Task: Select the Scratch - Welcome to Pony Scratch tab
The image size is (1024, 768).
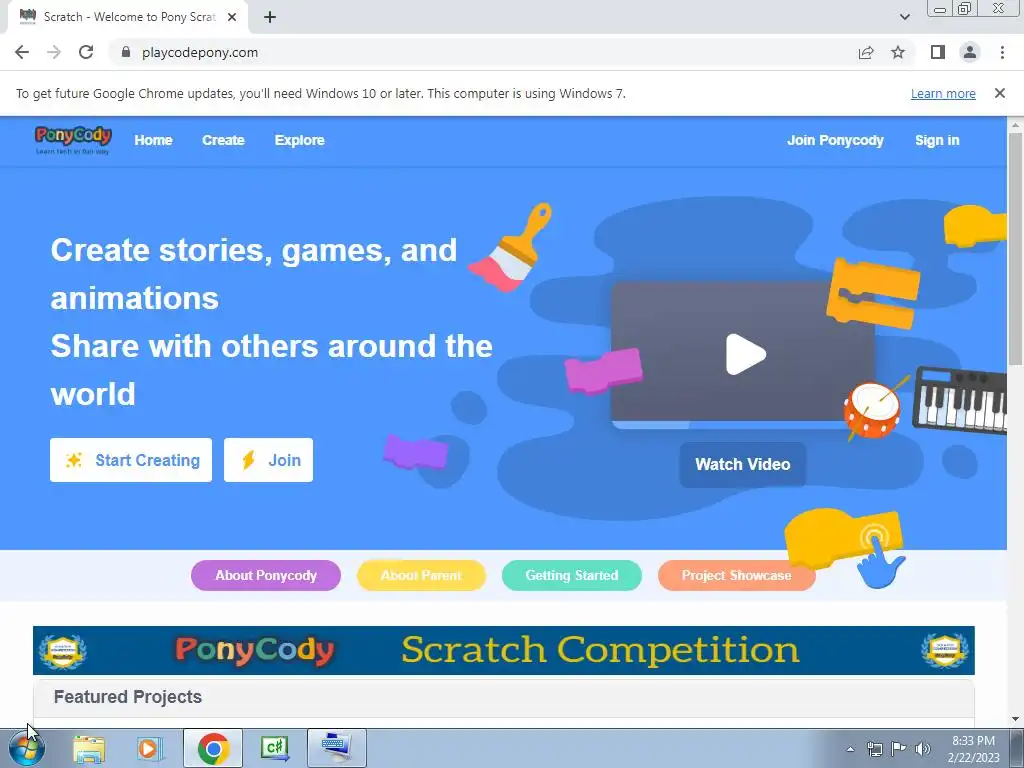Action: pos(128,17)
